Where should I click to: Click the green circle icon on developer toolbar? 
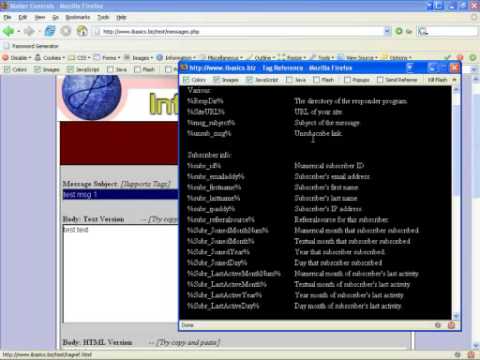click(x=472, y=58)
